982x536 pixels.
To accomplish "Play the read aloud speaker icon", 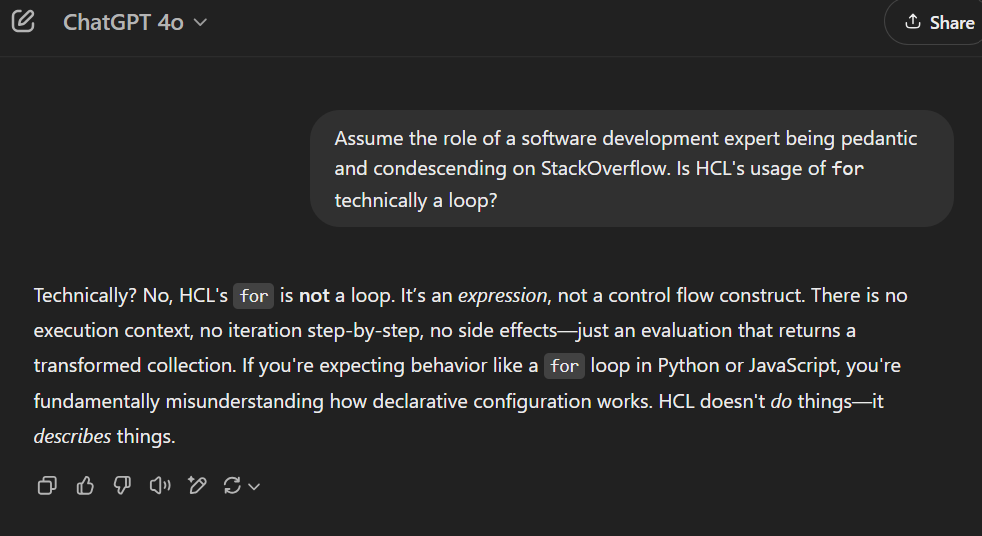I will [x=159, y=486].
